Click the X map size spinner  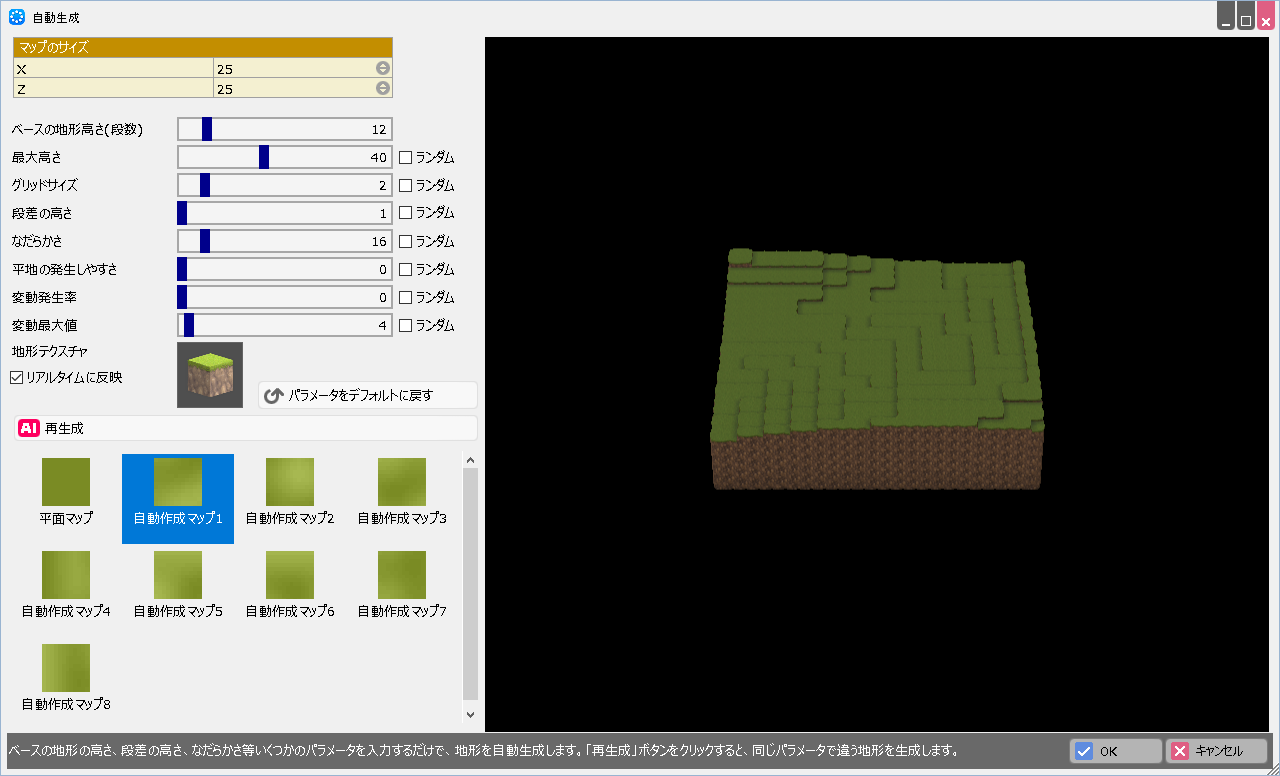coord(383,68)
